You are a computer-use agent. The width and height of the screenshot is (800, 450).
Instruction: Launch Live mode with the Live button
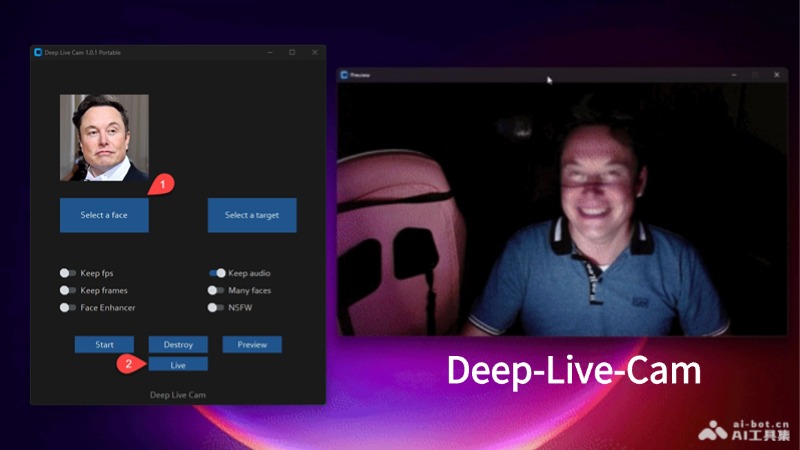[178, 365]
